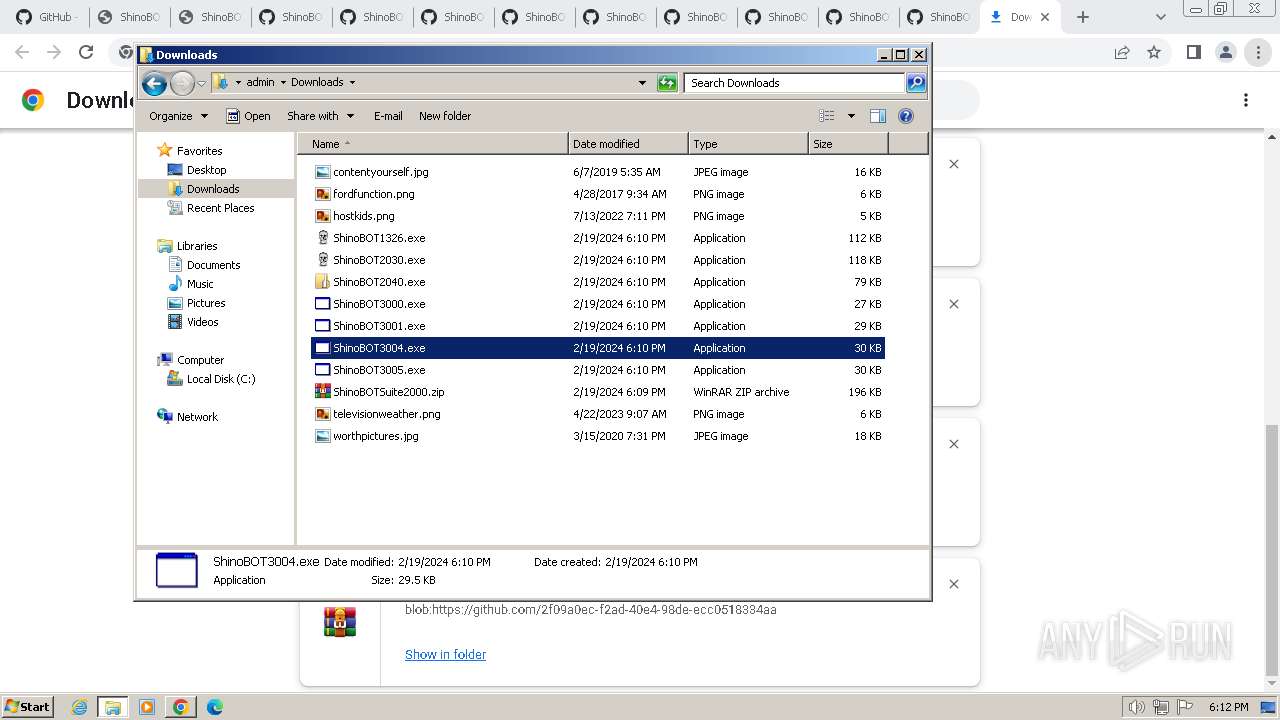1280x720 pixels.
Task: Focus the Search Downloads field
Action: point(794,83)
